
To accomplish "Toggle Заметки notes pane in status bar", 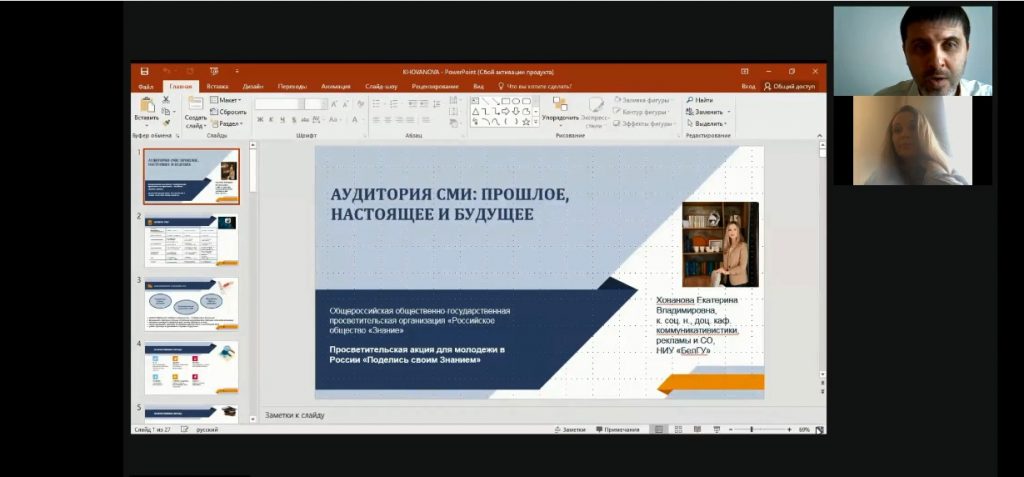I will point(569,429).
